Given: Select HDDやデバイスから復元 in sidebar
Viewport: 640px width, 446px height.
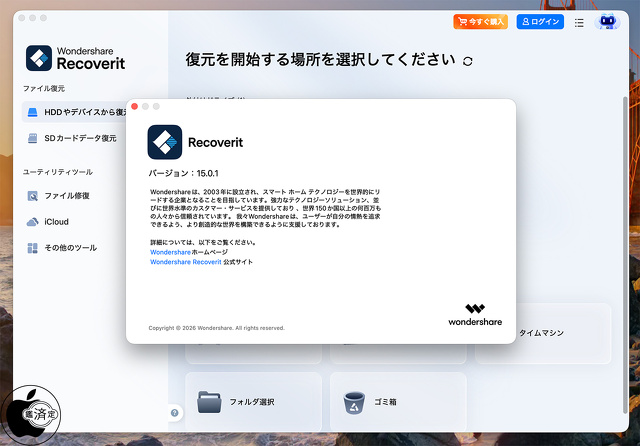Looking at the screenshot, I should pos(75,112).
